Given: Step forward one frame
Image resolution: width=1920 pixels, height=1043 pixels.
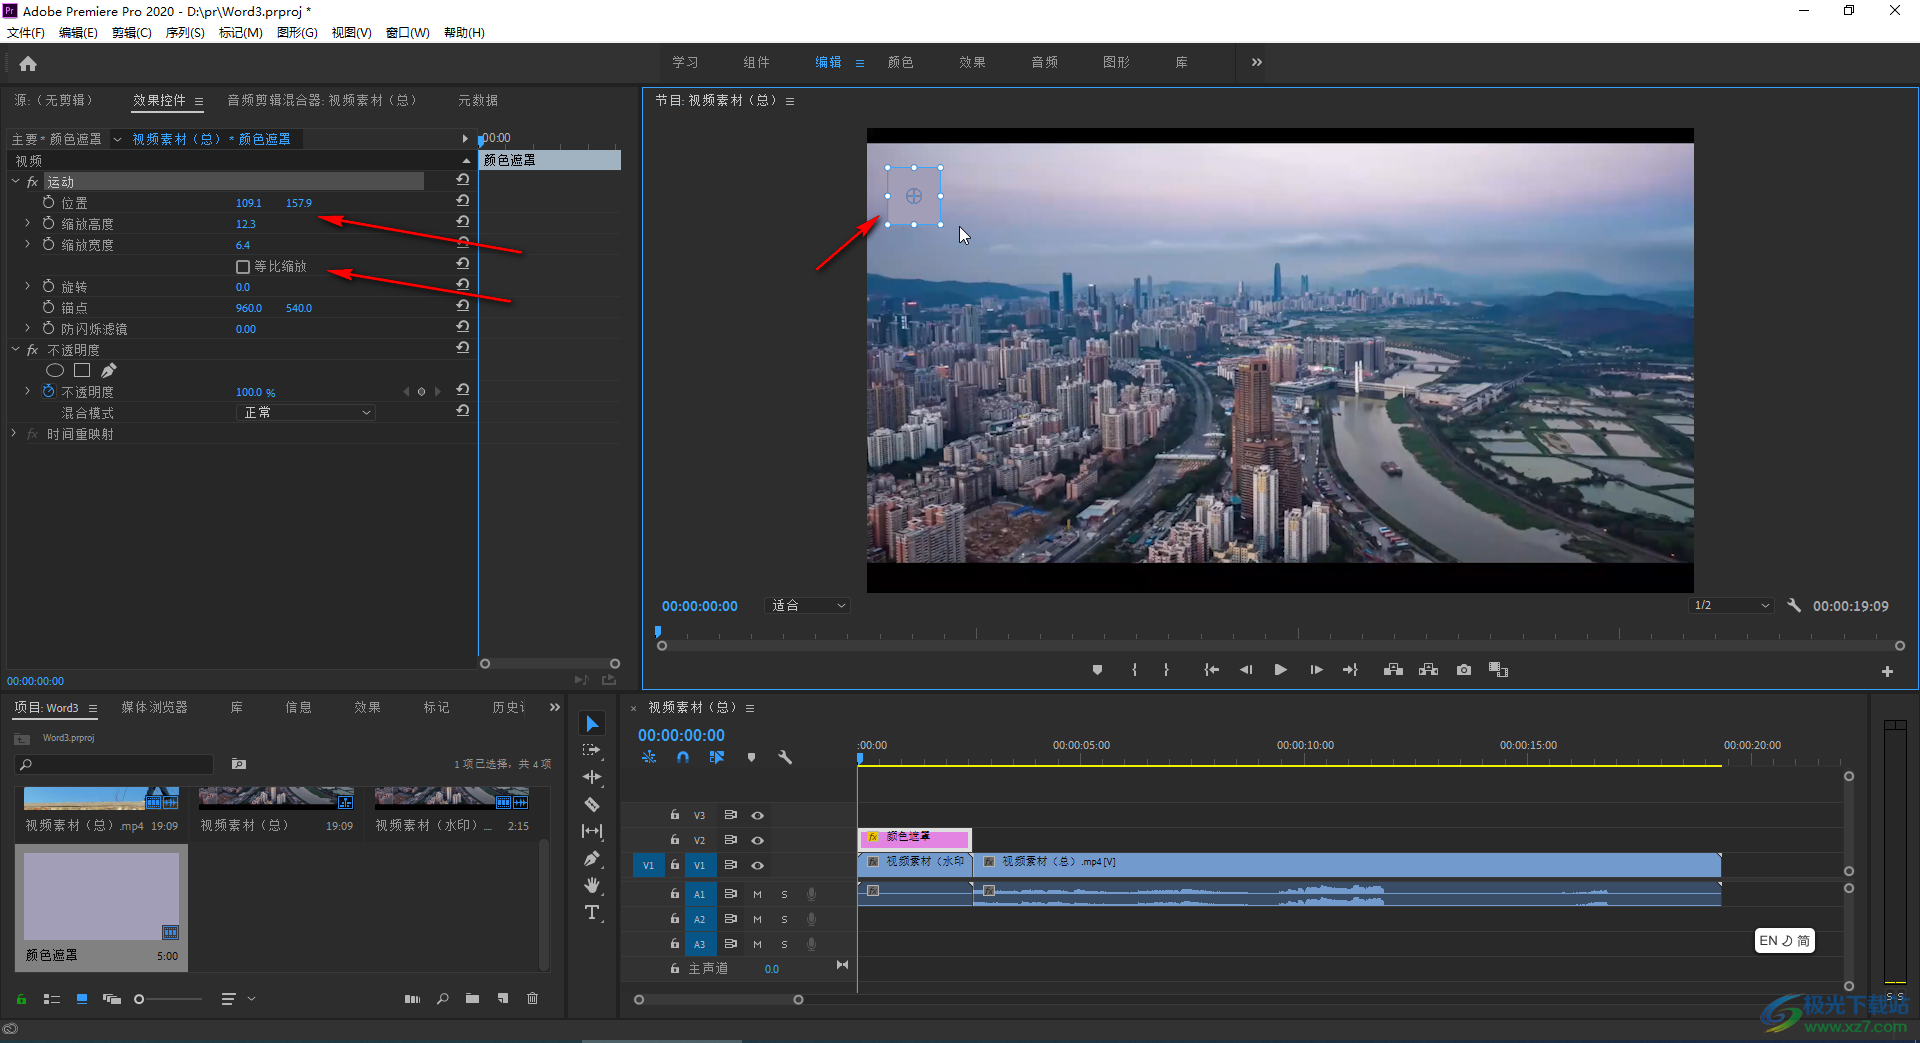Looking at the screenshot, I should 1316,670.
